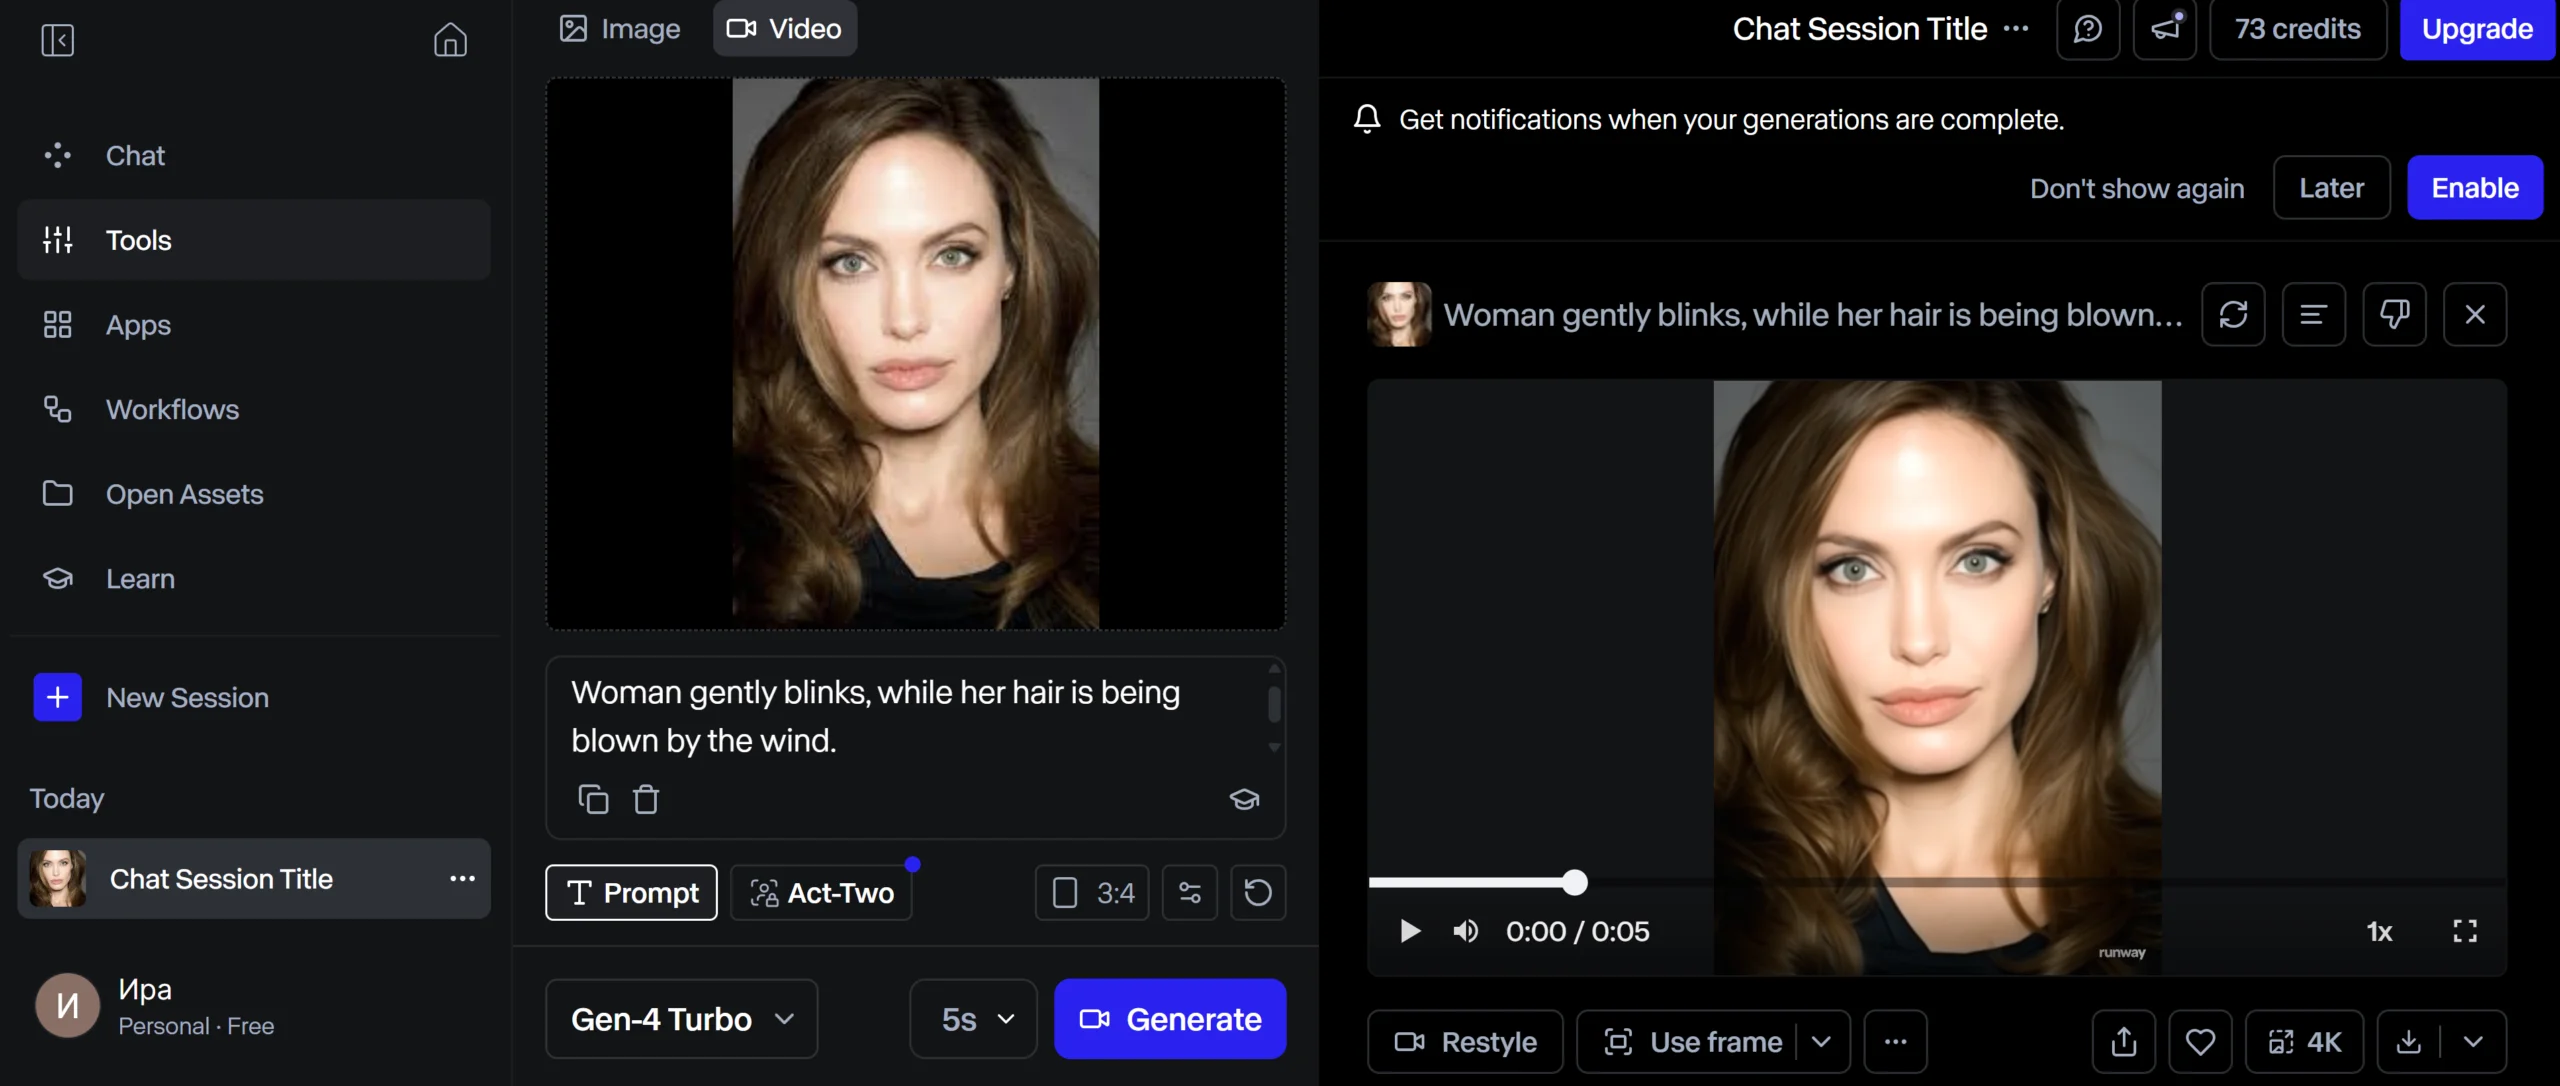Open the Tools panel in the sidebar
Image resolution: width=2560 pixels, height=1086 pixels.
pos(139,239)
